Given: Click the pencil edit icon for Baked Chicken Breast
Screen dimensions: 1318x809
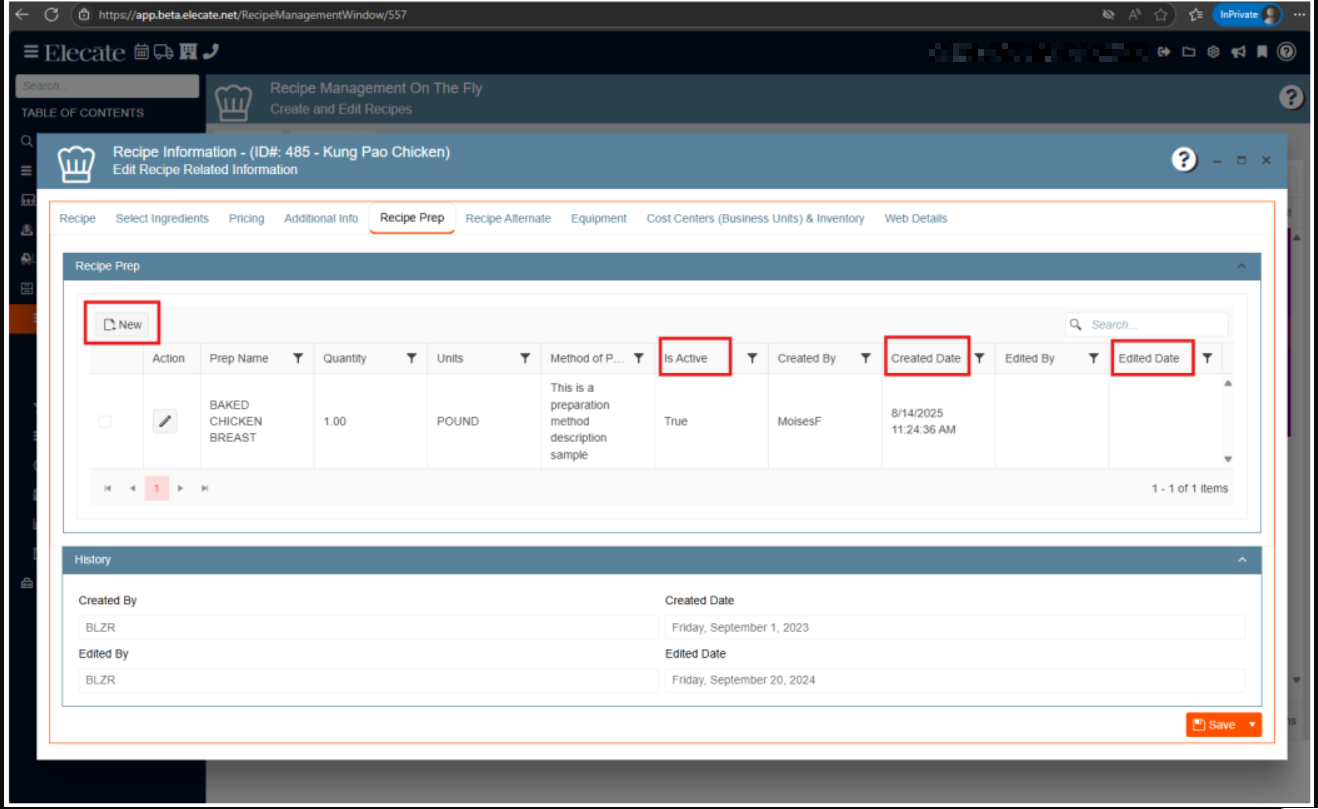Looking at the screenshot, I should (x=166, y=422).
